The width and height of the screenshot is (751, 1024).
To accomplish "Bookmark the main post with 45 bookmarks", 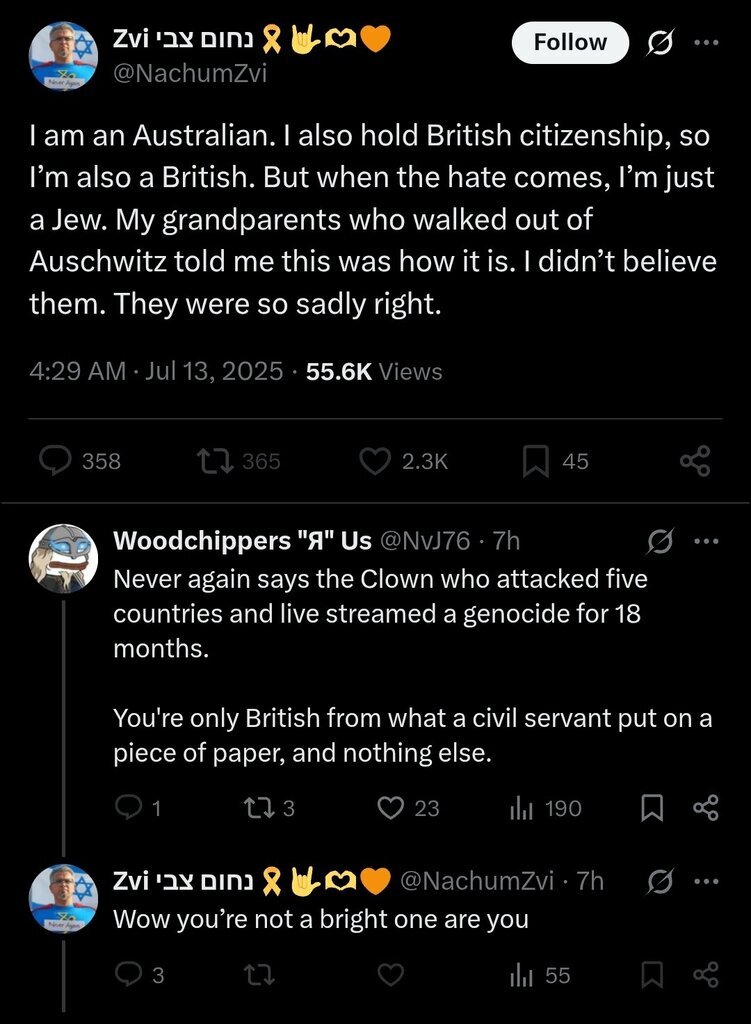I will click(x=537, y=461).
